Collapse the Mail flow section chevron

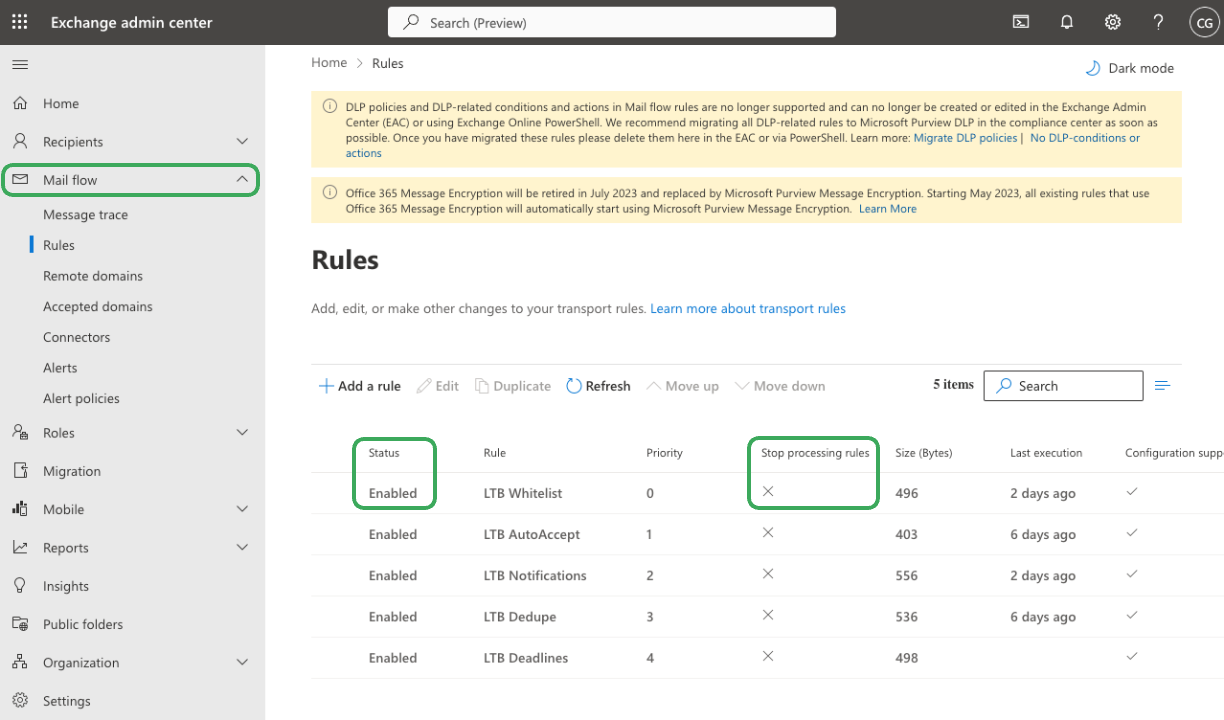point(242,180)
